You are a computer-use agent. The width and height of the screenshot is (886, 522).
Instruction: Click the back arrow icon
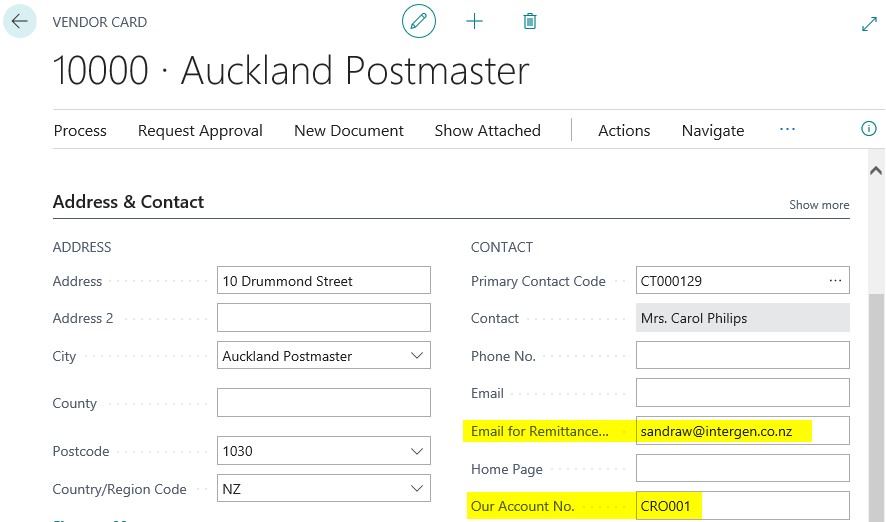pyautogui.click(x=20, y=21)
